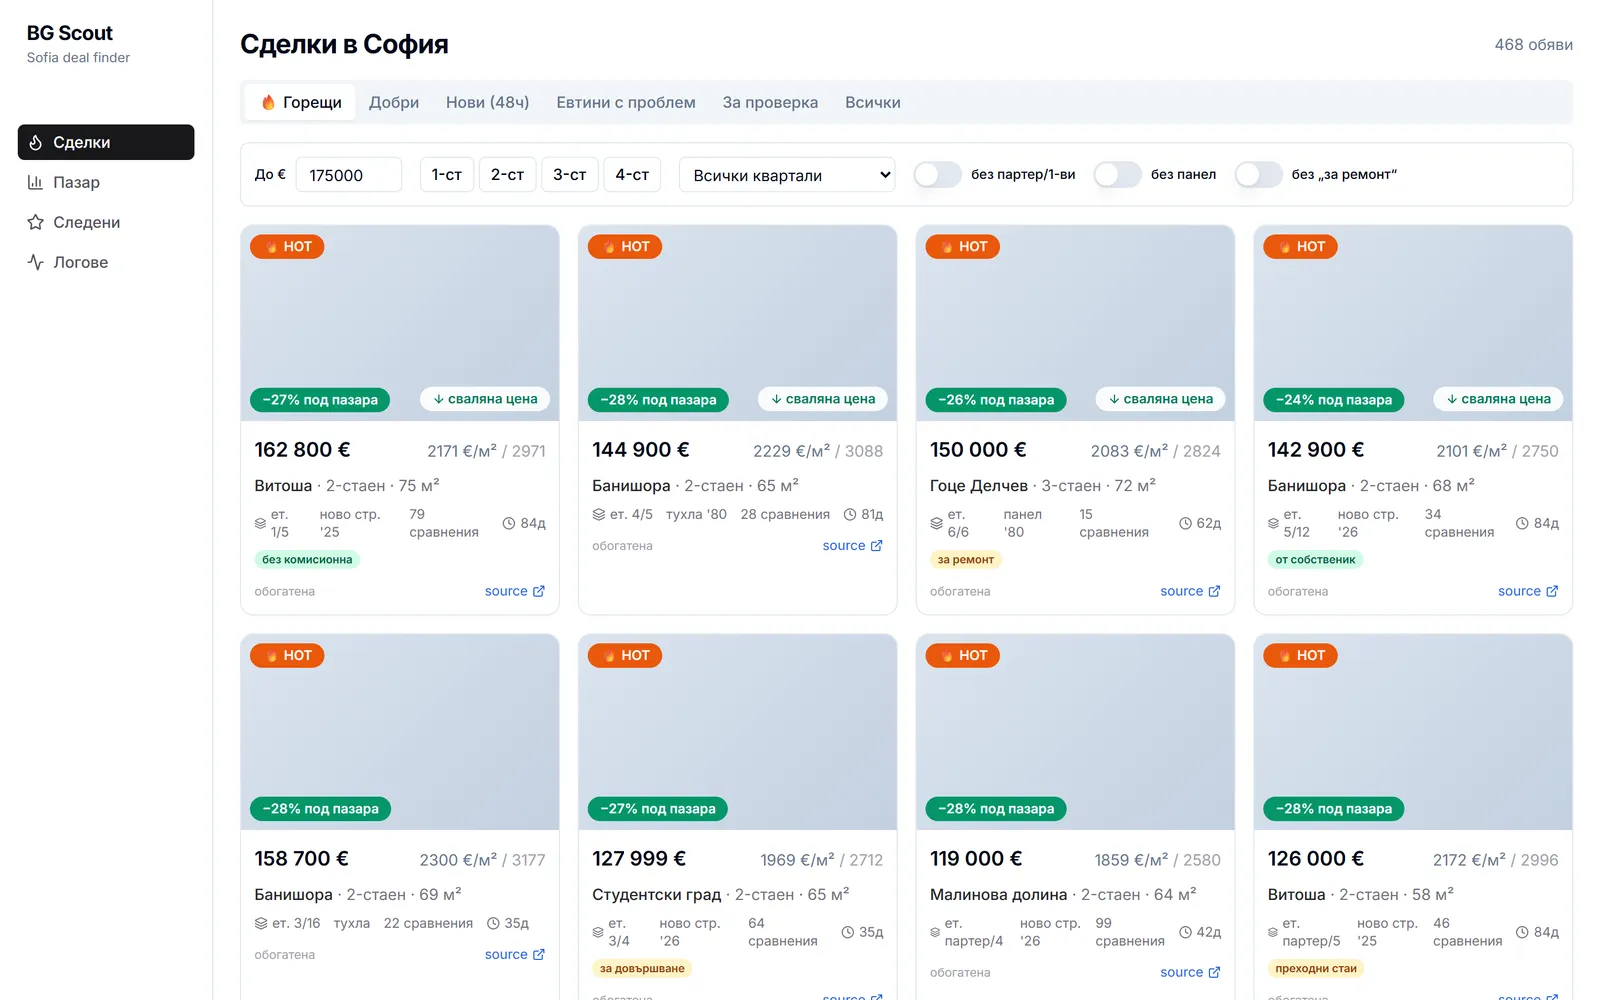The height and width of the screenshot is (1000, 1600).
Task: Click the star icon beside Следени
Action: (x=35, y=222)
